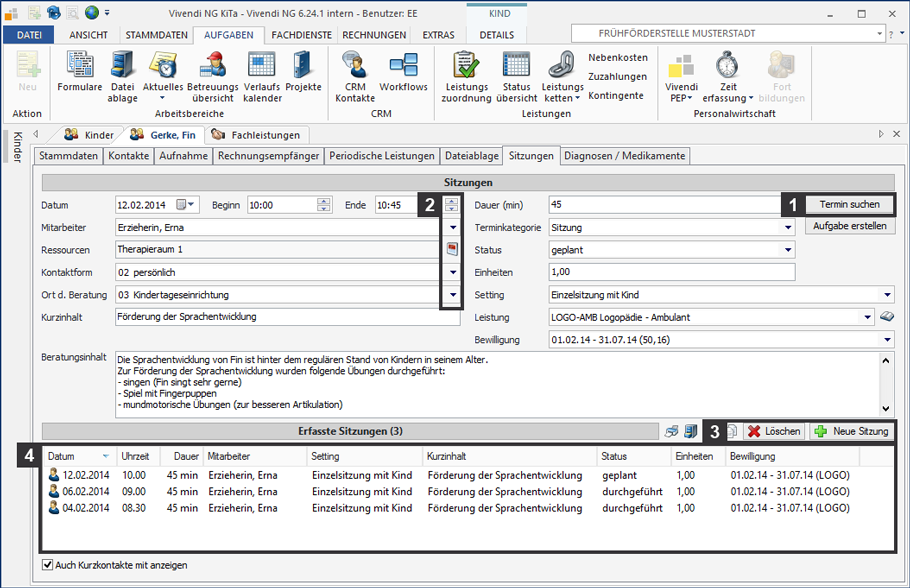Click the copy session icon next to Löschen

pyautogui.click(x=732, y=431)
